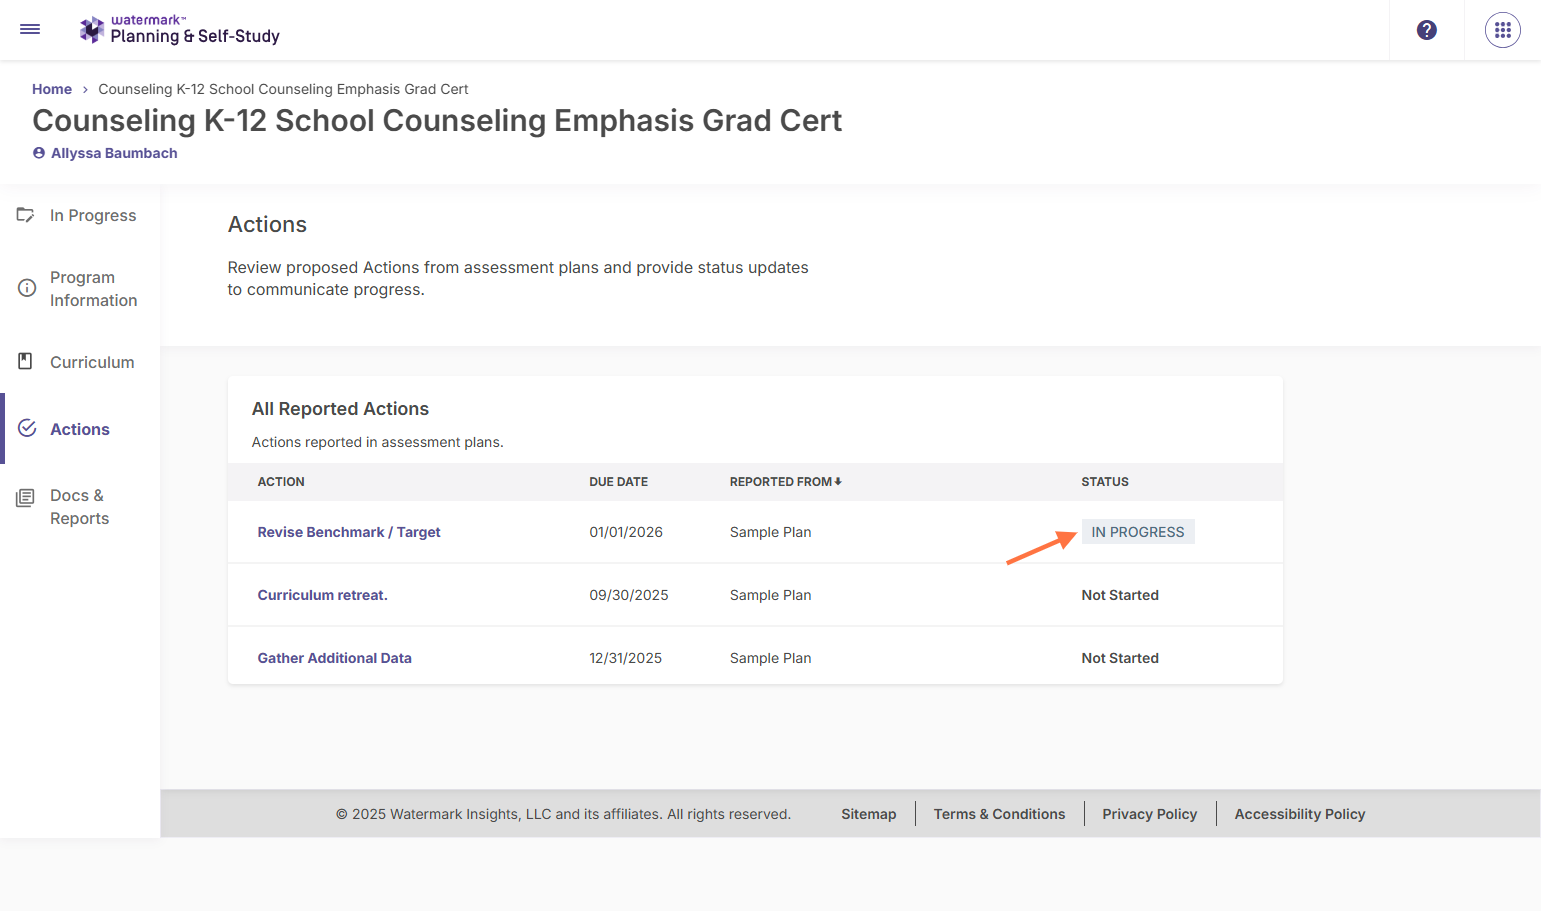This screenshot has width=1541, height=911.
Task: Sort by the Reported From arrow
Action: point(838,481)
